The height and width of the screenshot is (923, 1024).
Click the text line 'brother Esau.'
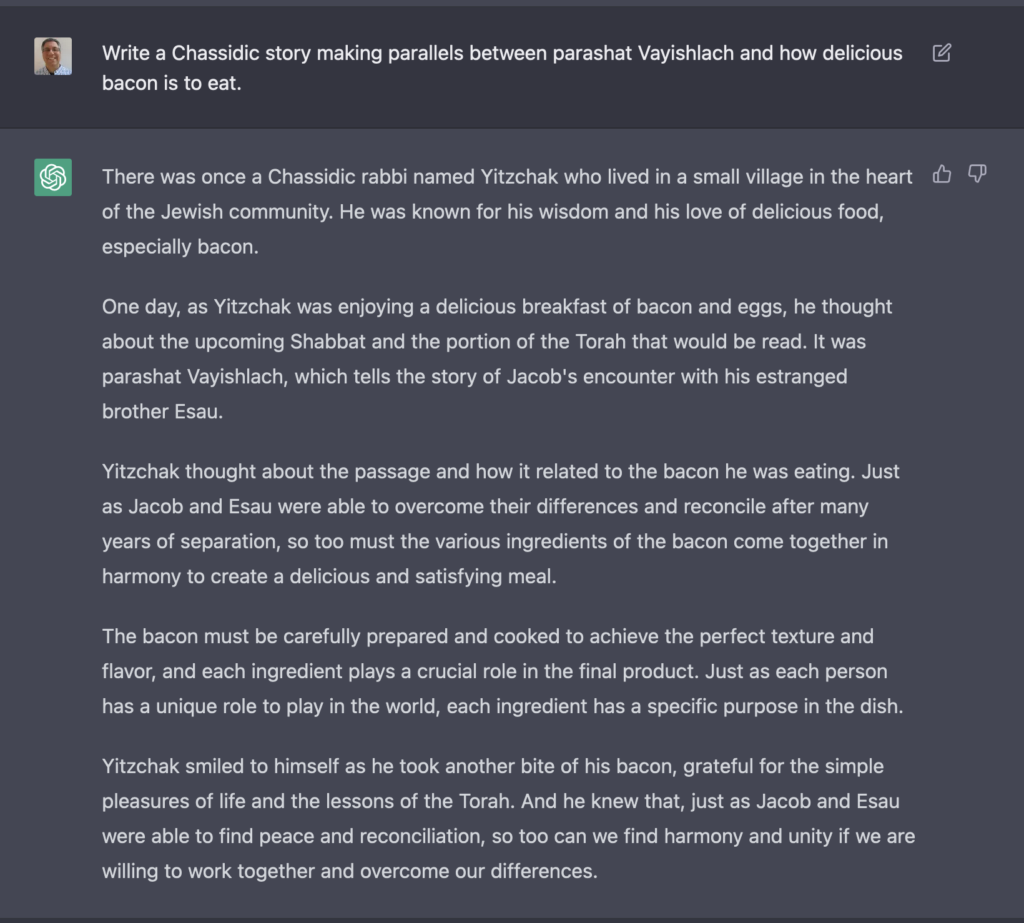click(162, 412)
